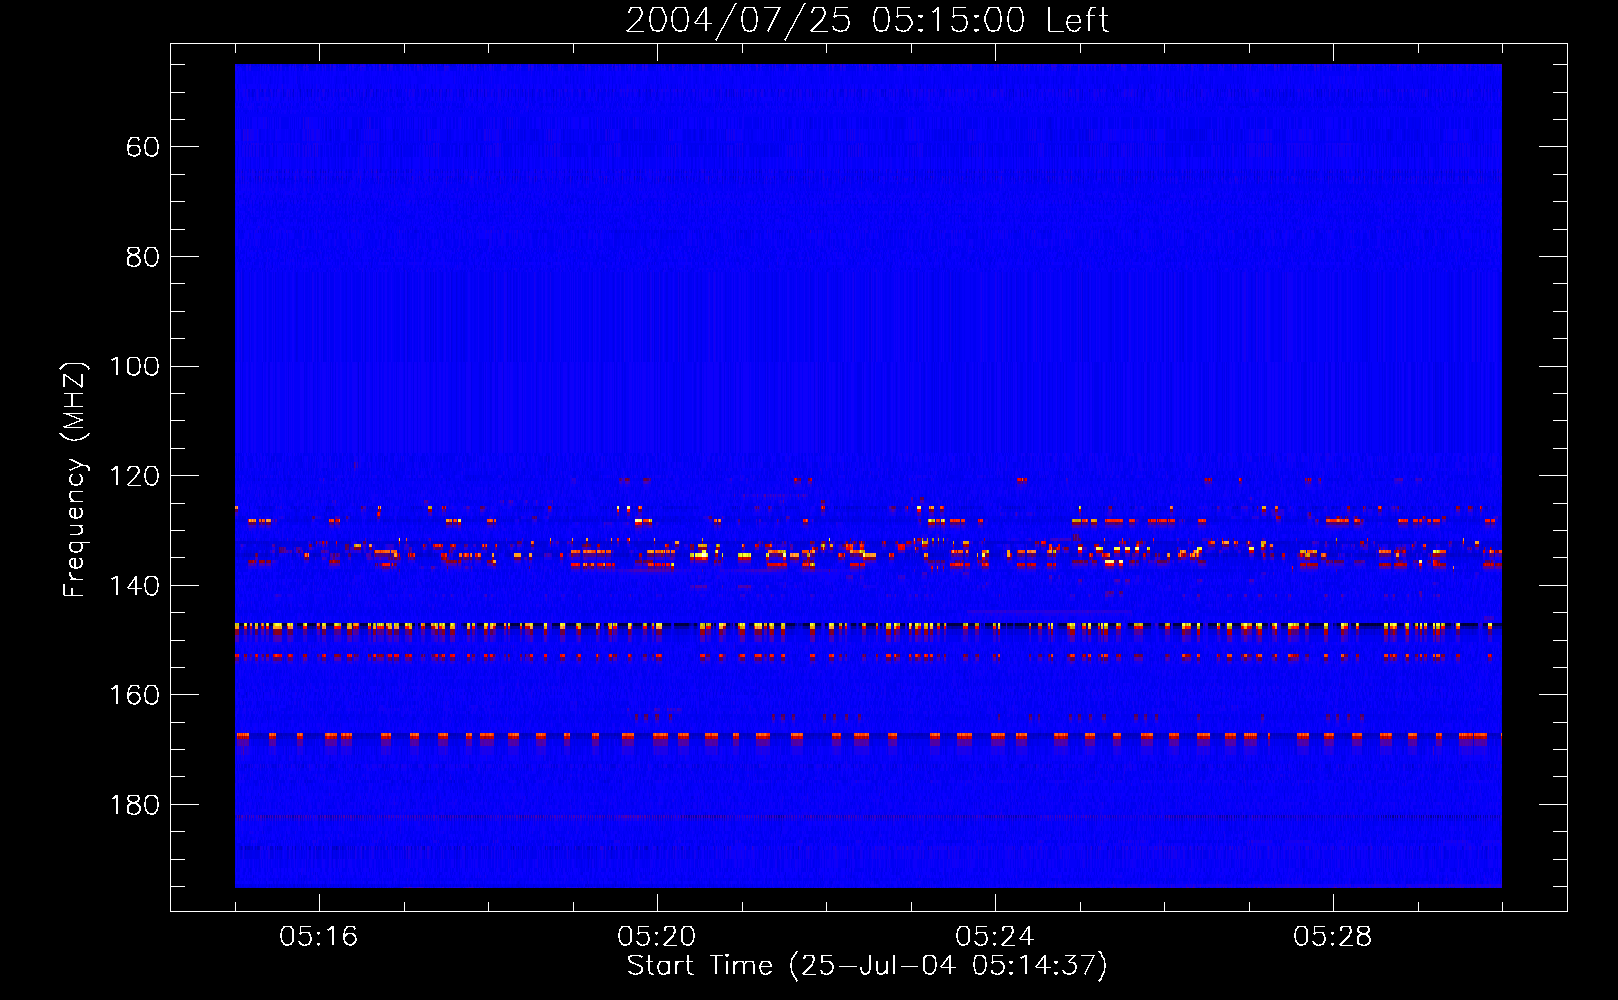Image resolution: width=1618 pixels, height=1000 pixels.
Task: Select the 180 frequency tick label
Action: tap(134, 805)
